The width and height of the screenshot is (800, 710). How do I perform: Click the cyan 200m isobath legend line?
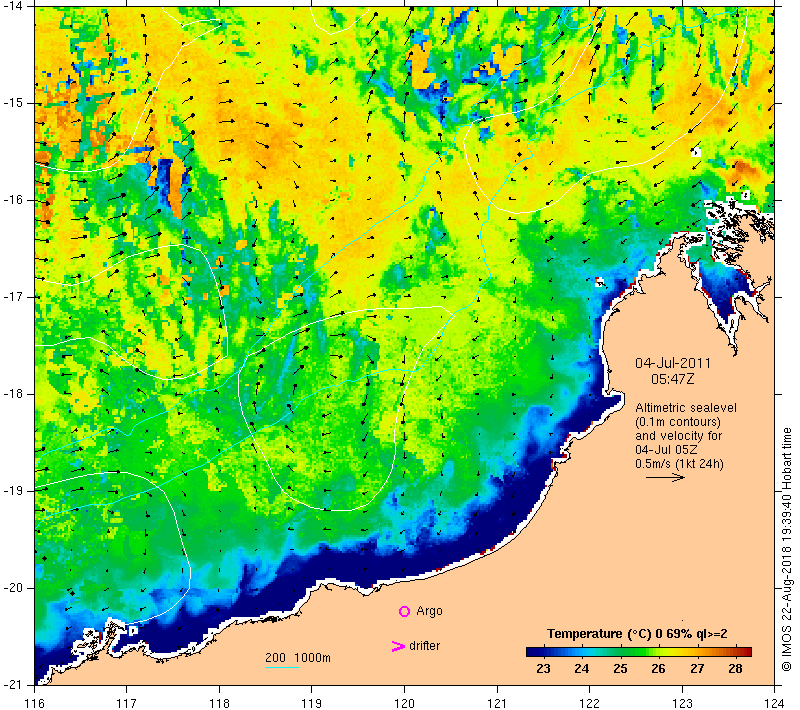[282, 667]
